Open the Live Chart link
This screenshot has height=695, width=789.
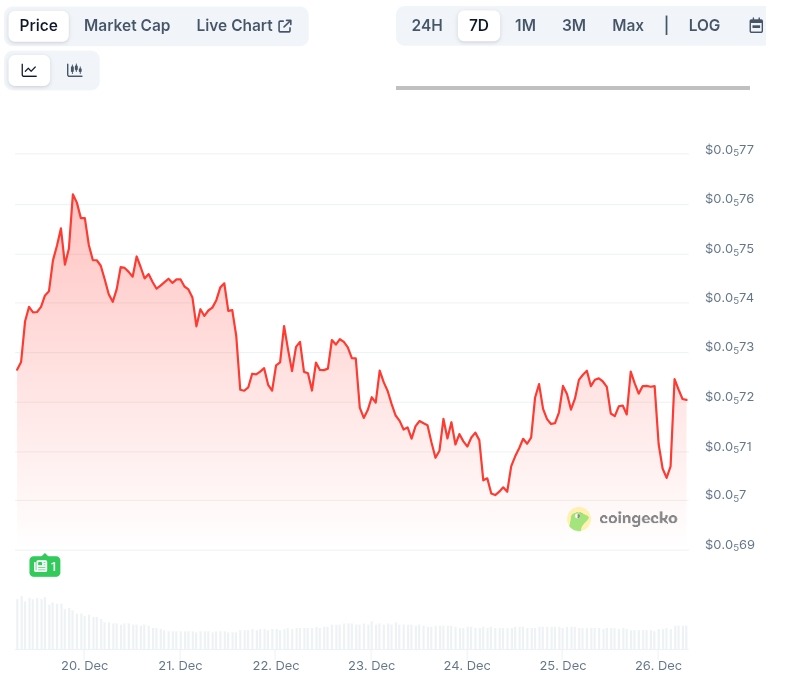[x=235, y=26]
